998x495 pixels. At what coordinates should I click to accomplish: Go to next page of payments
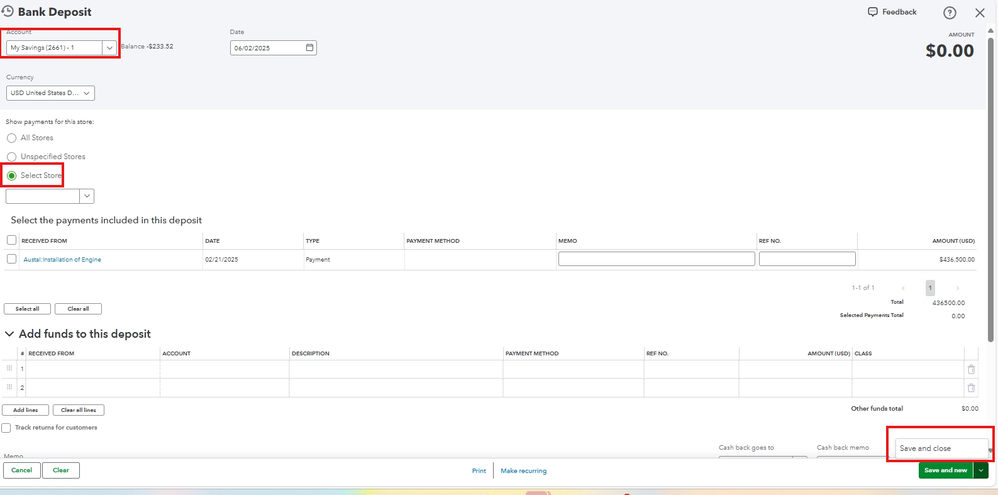point(957,288)
